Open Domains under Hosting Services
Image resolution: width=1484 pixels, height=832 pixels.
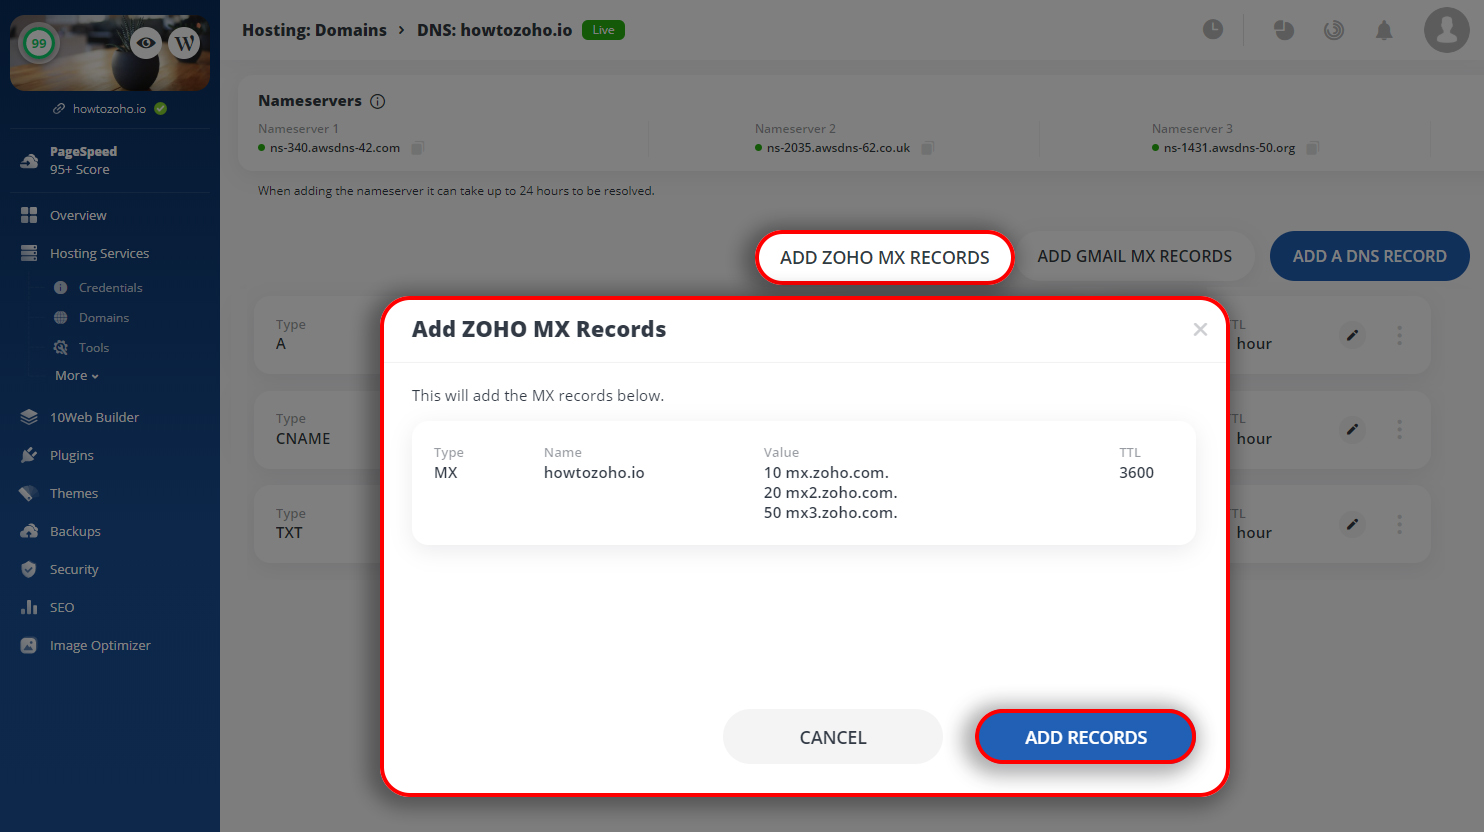click(x=104, y=317)
